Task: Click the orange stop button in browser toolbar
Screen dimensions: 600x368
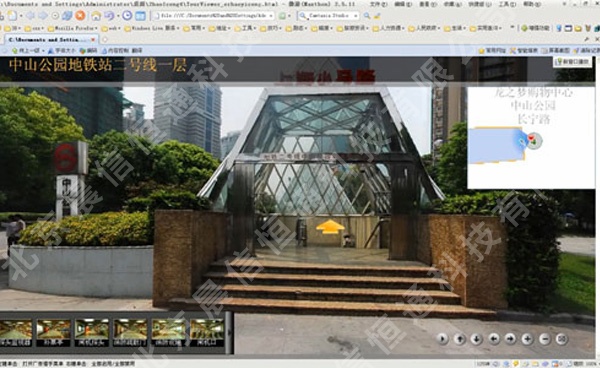Action: (80, 16)
